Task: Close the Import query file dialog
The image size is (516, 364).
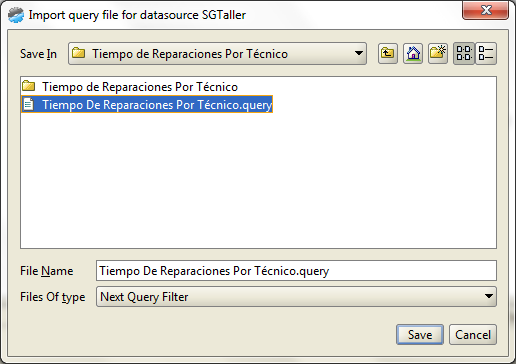Action: 485,10
